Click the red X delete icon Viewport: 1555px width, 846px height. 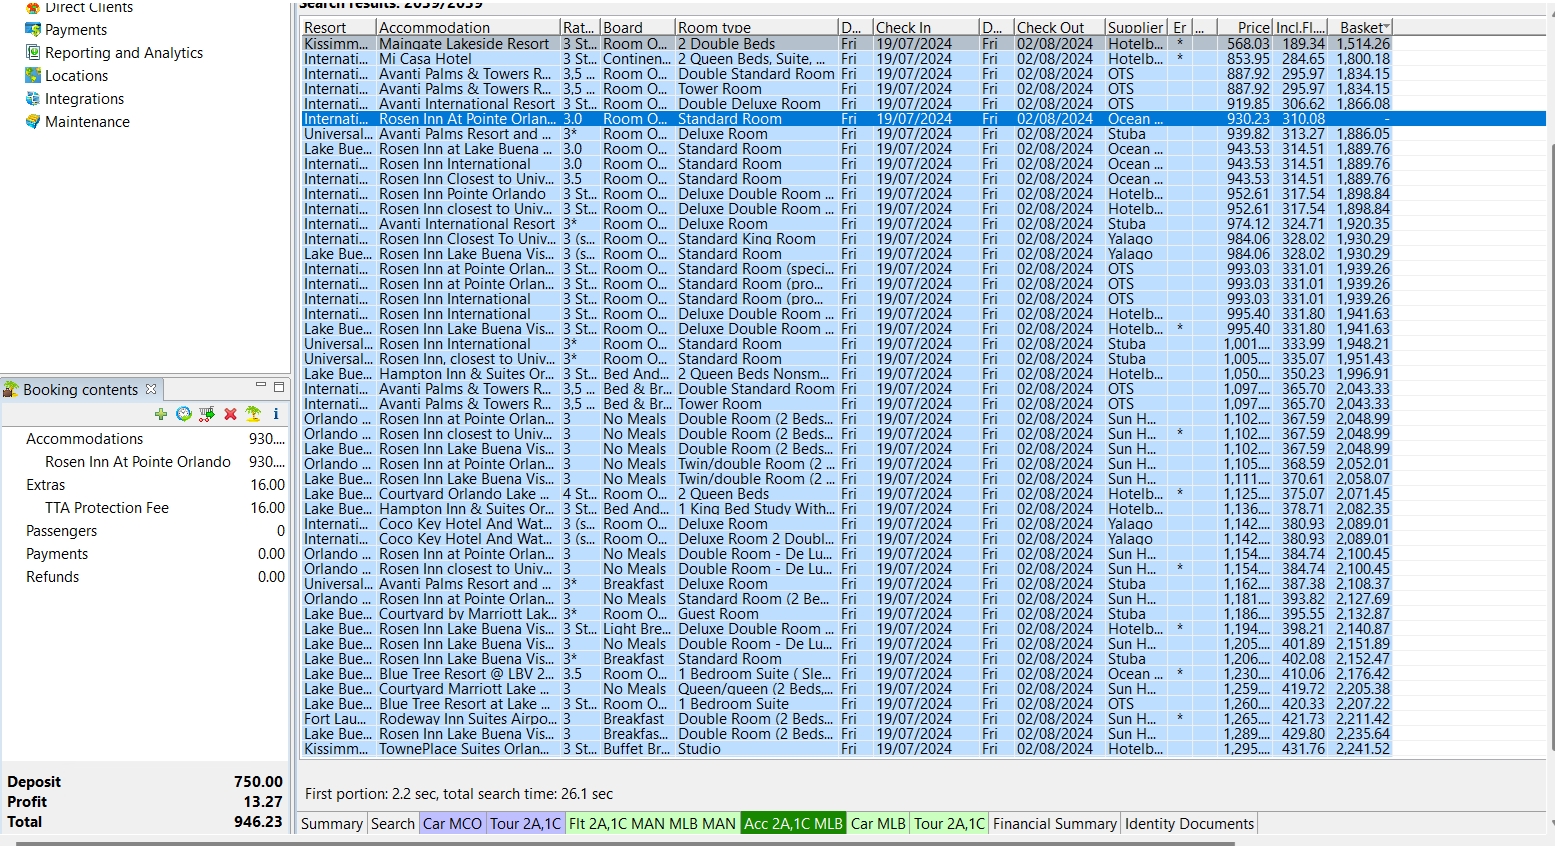coord(230,414)
